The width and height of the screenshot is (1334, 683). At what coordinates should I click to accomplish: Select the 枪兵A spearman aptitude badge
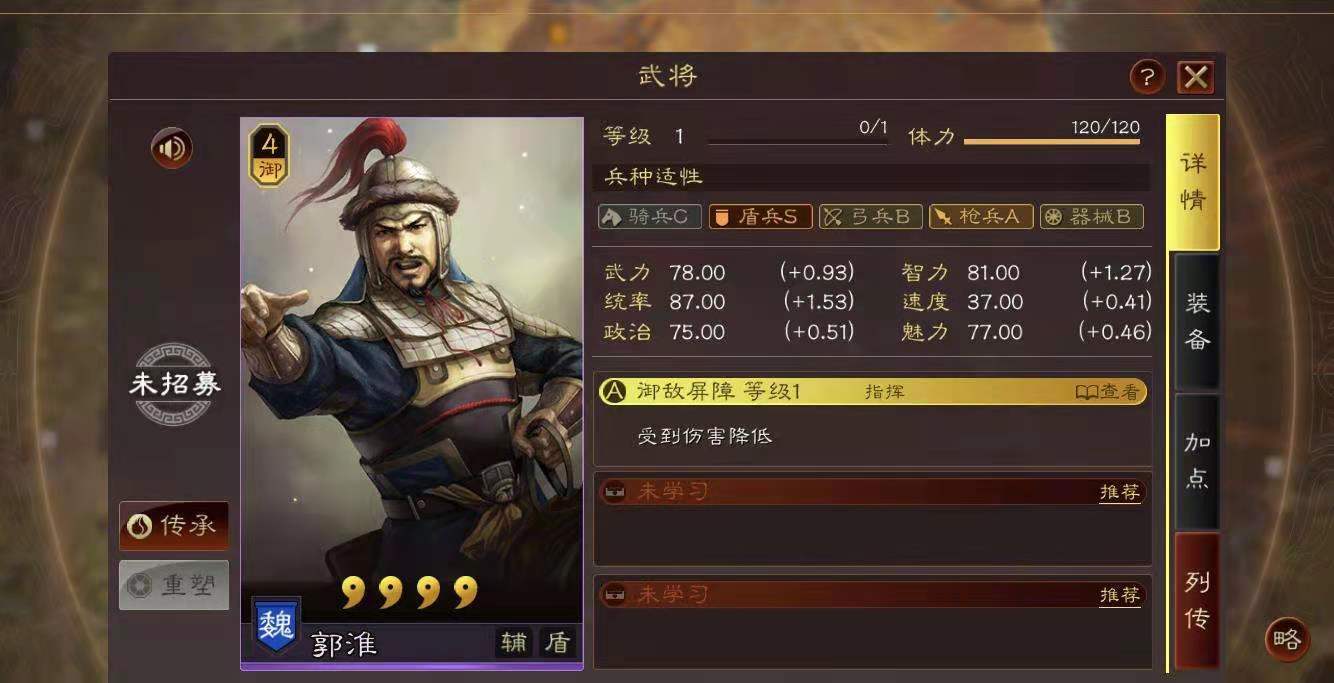point(981,216)
